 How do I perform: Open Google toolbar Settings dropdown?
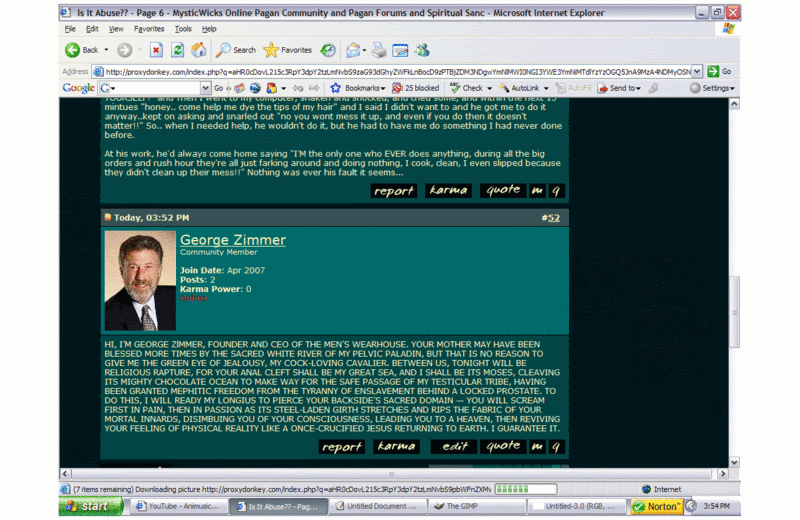712,88
